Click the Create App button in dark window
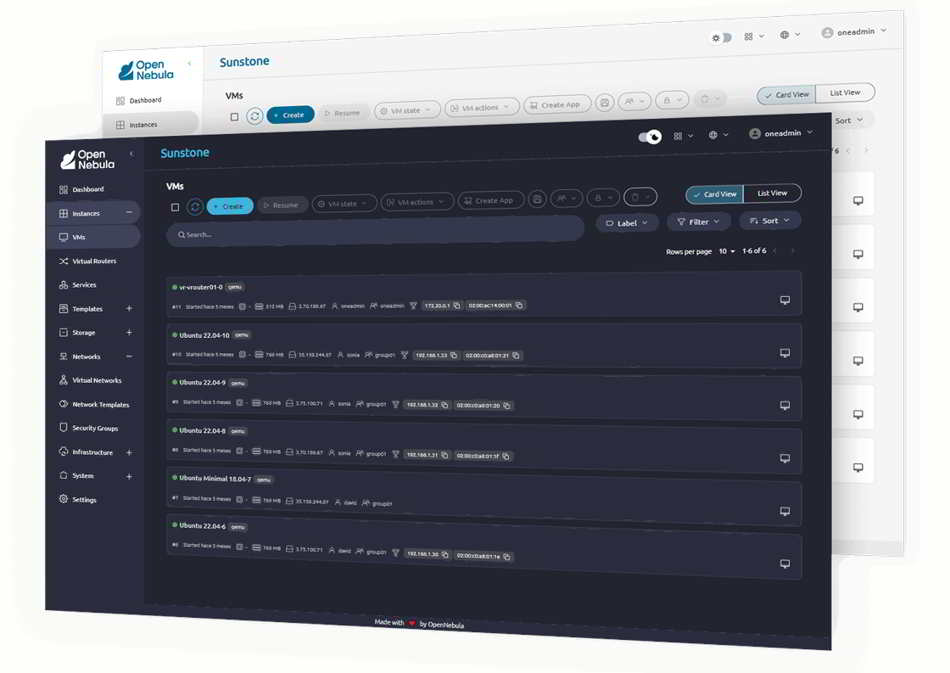 click(490, 201)
